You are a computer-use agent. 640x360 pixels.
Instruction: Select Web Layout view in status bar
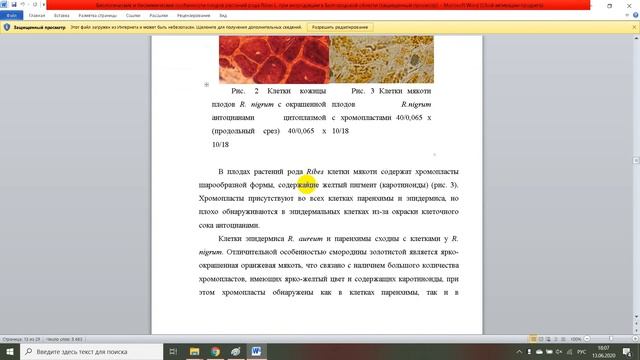[x=548, y=339]
